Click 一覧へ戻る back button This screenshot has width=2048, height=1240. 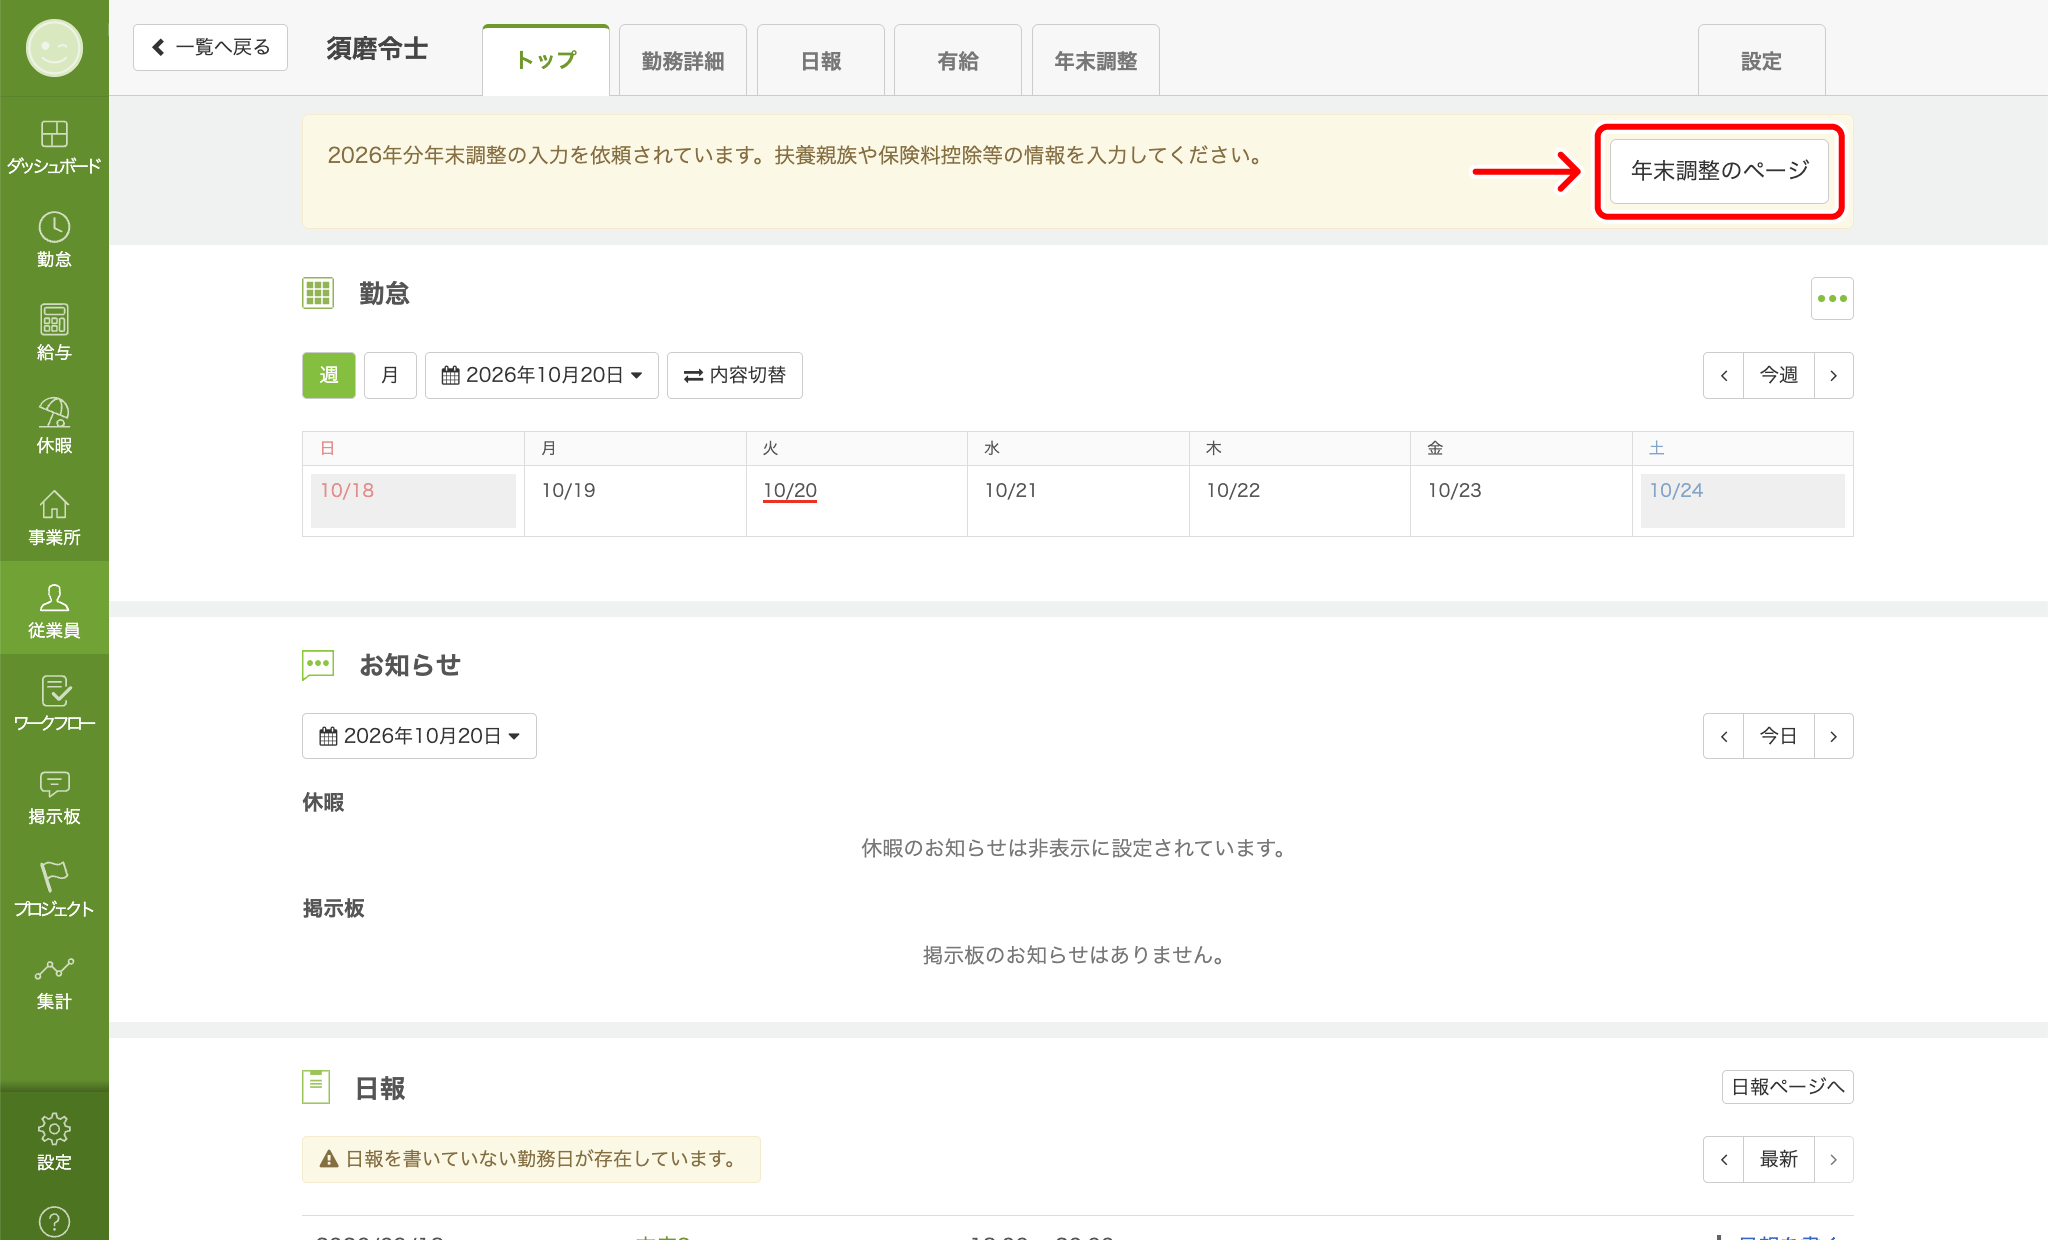(x=210, y=47)
